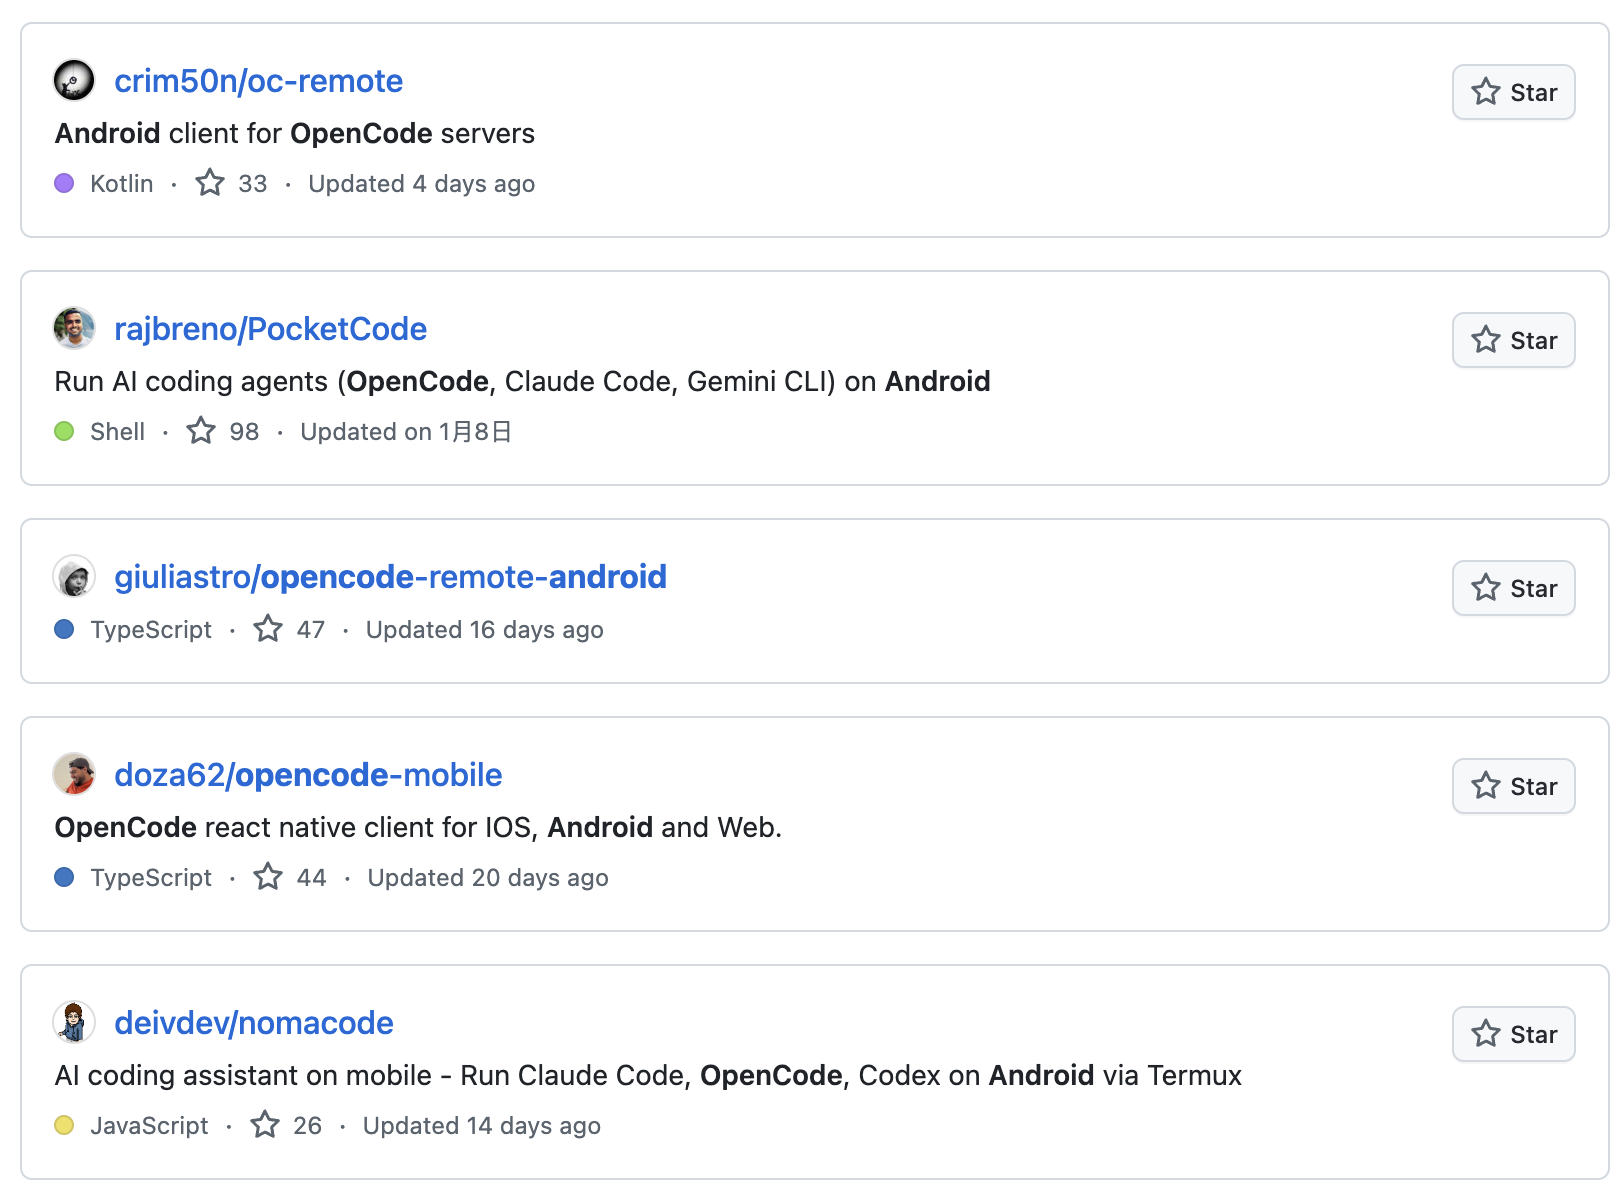Click the 44 stars icon on opencode-mobile
1624x1192 pixels.
pos(268,877)
